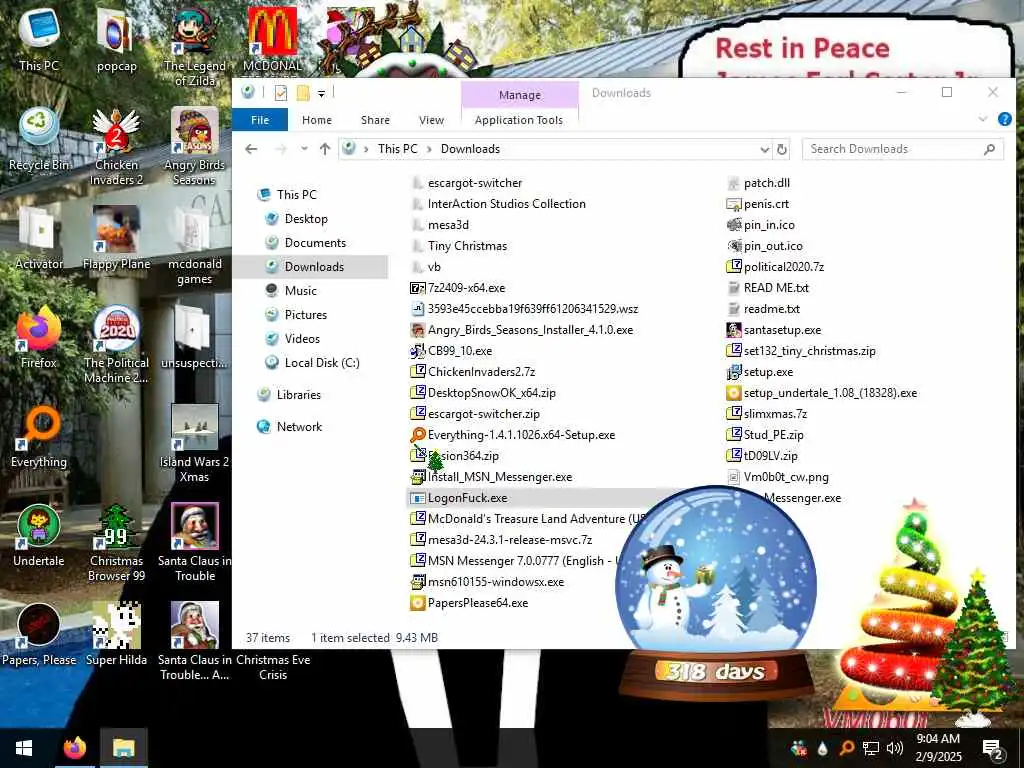Open the notification center icon
Image resolution: width=1024 pixels, height=768 pixels.
993,749
